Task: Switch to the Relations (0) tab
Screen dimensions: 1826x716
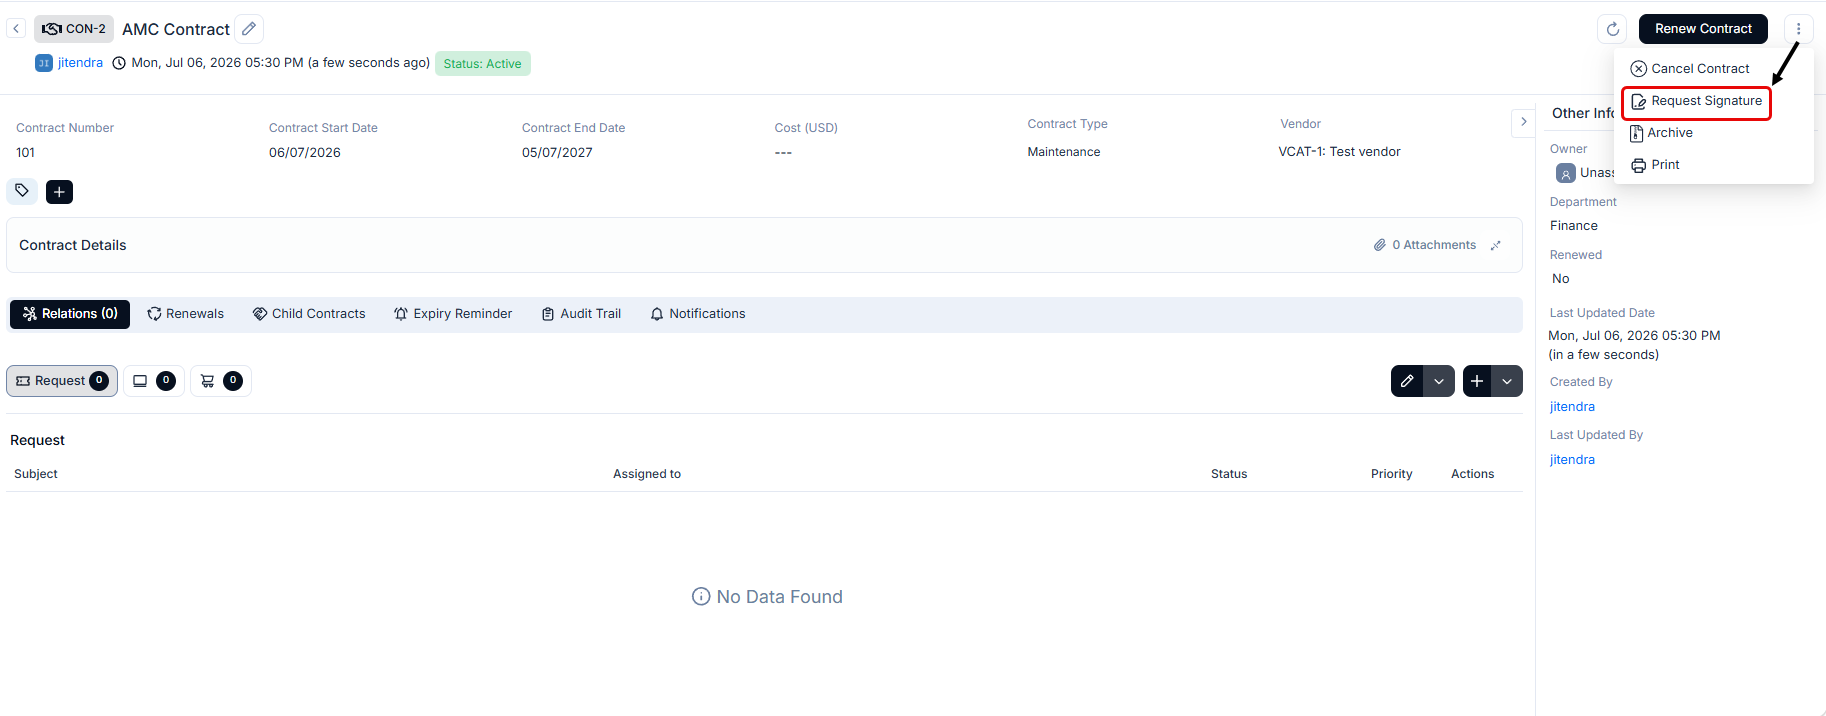Action: [70, 314]
